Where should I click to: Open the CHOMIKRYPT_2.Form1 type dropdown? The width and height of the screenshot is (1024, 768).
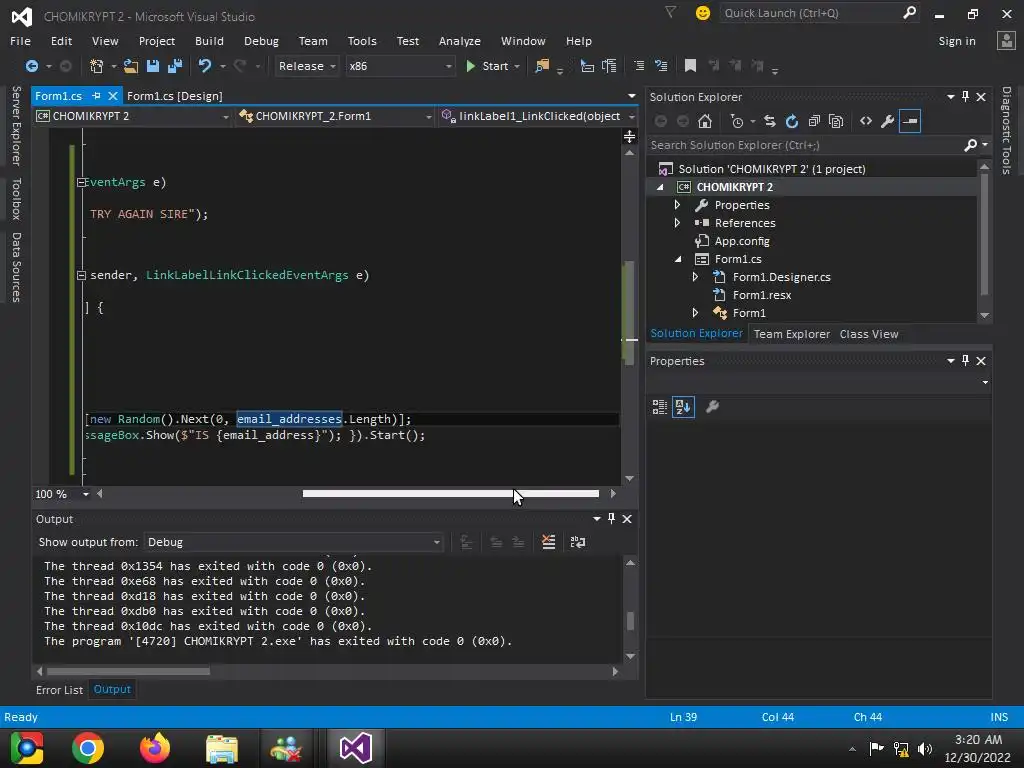pos(336,116)
